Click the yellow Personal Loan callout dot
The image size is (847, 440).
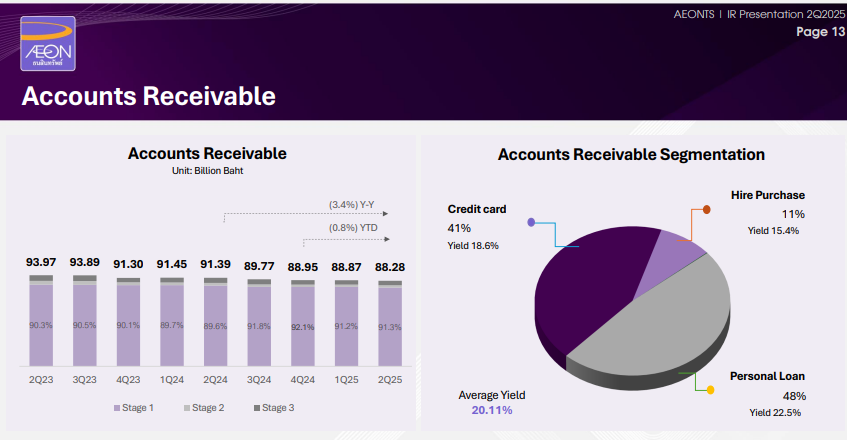click(x=710, y=389)
